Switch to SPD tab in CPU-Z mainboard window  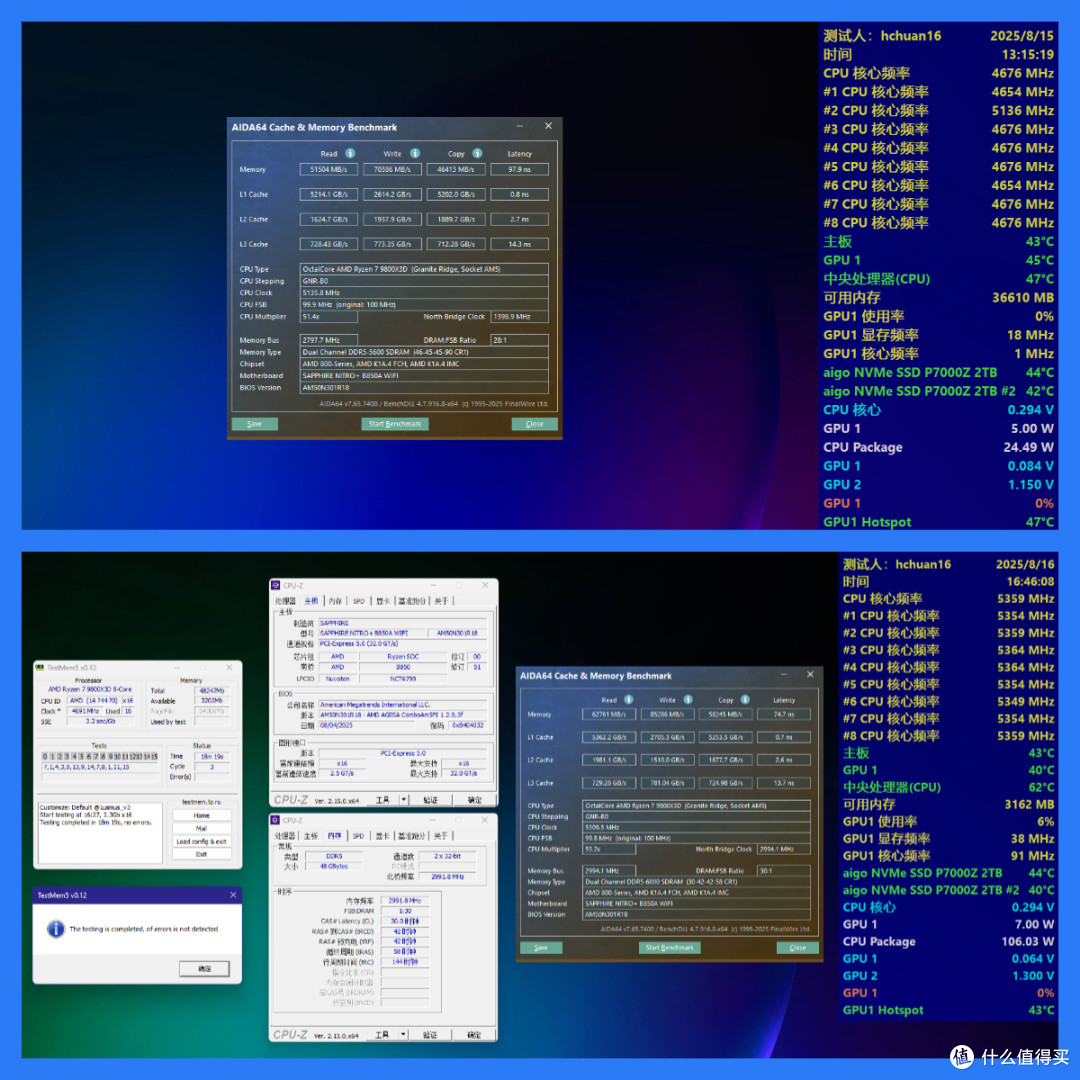pyautogui.click(x=359, y=601)
